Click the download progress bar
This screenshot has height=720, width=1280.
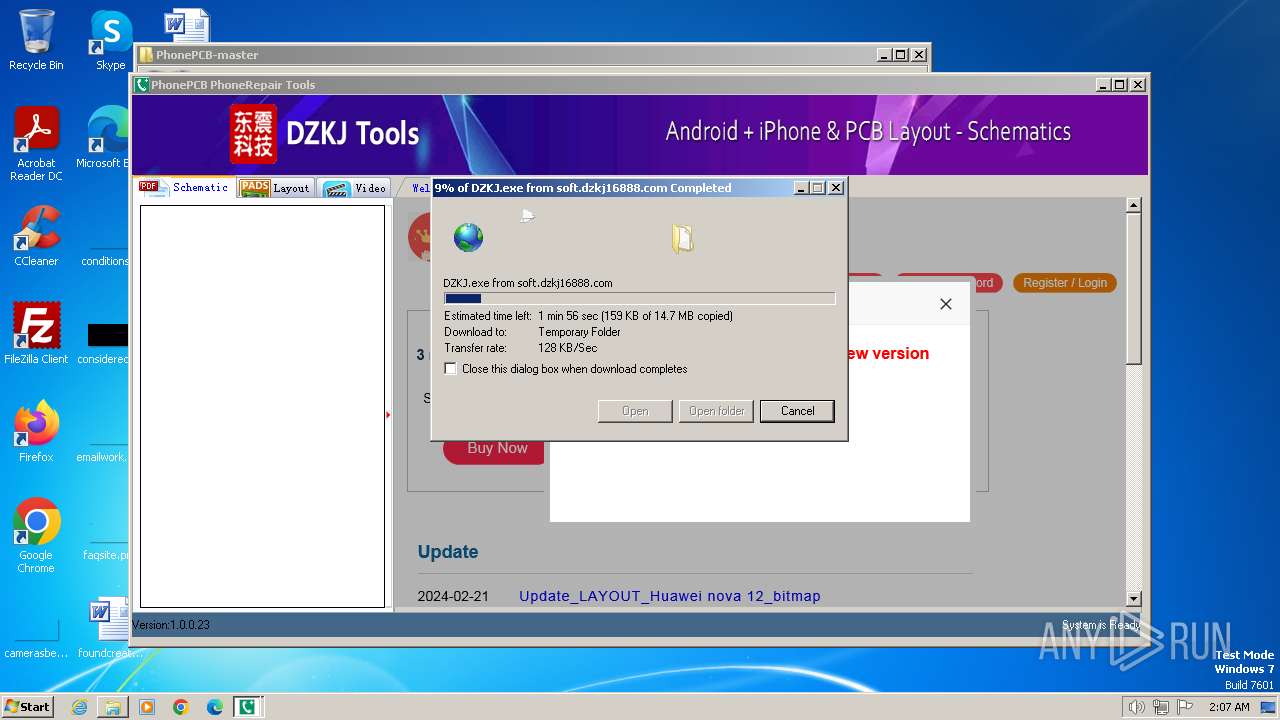[x=639, y=298]
